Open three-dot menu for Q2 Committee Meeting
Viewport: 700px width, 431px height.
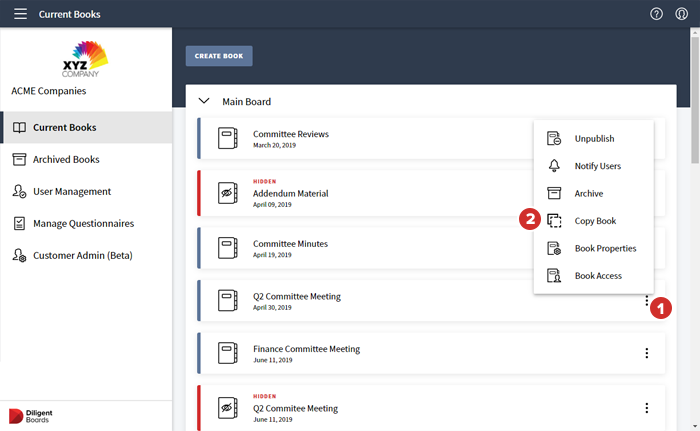tap(647, 301)
